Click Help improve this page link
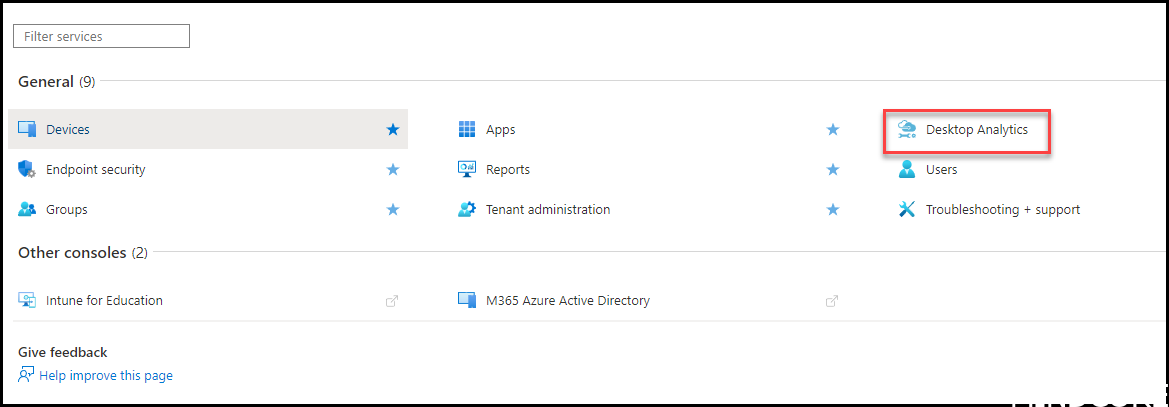 [106, 376]
